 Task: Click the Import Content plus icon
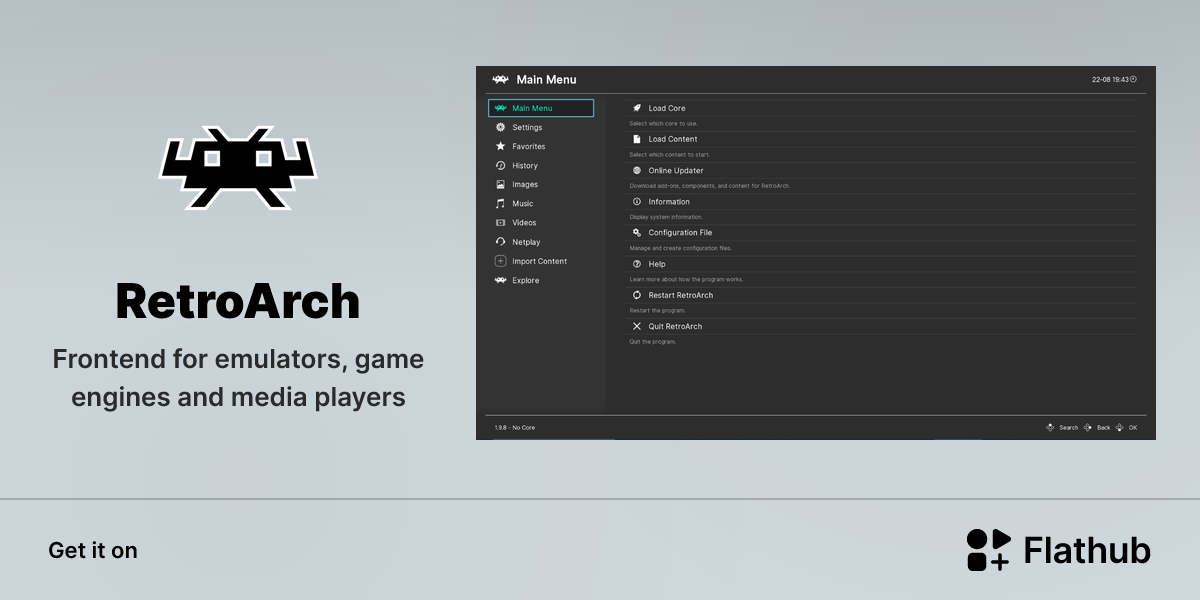click(501, 261)
